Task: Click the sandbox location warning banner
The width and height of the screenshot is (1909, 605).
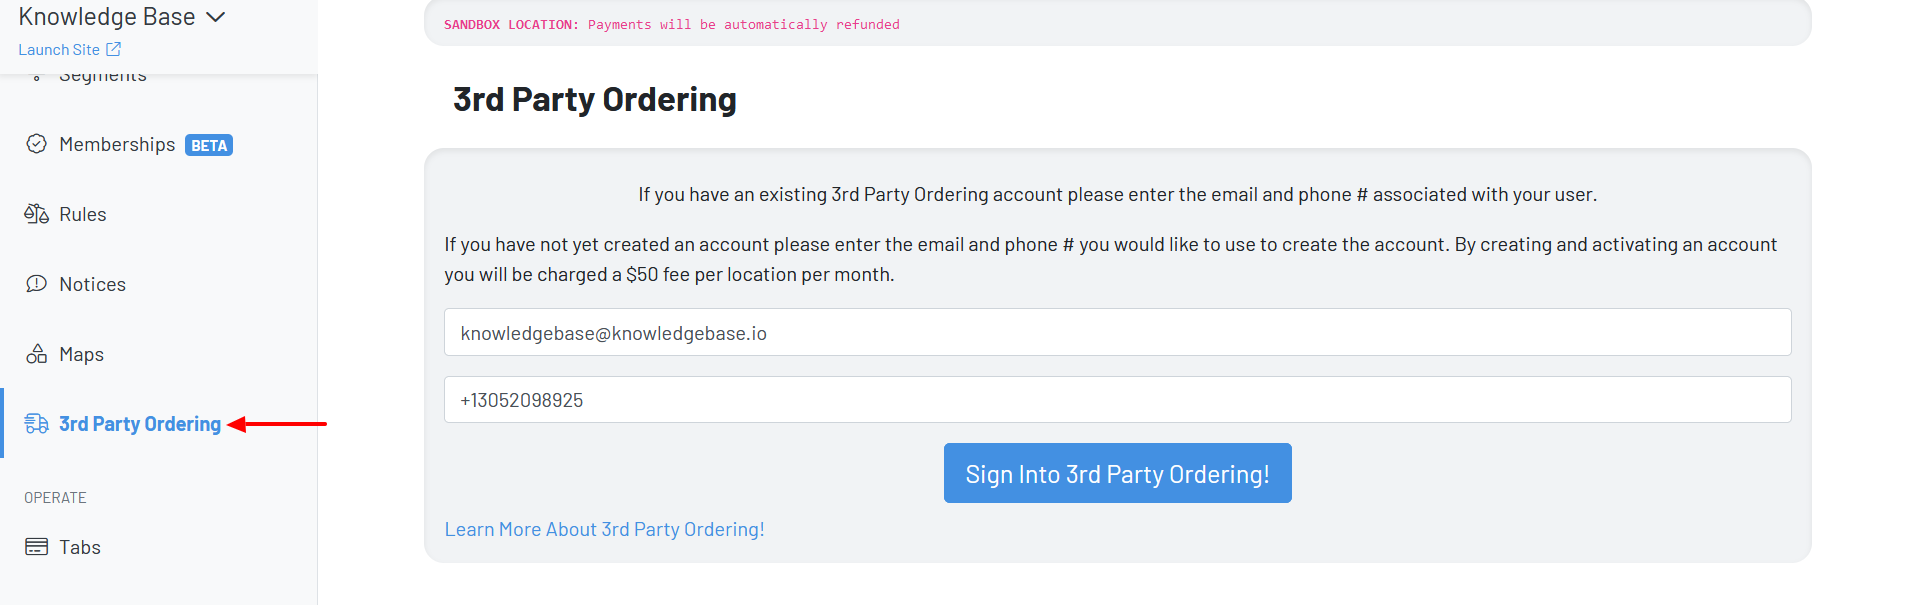Action: (x=1117, y=23)
